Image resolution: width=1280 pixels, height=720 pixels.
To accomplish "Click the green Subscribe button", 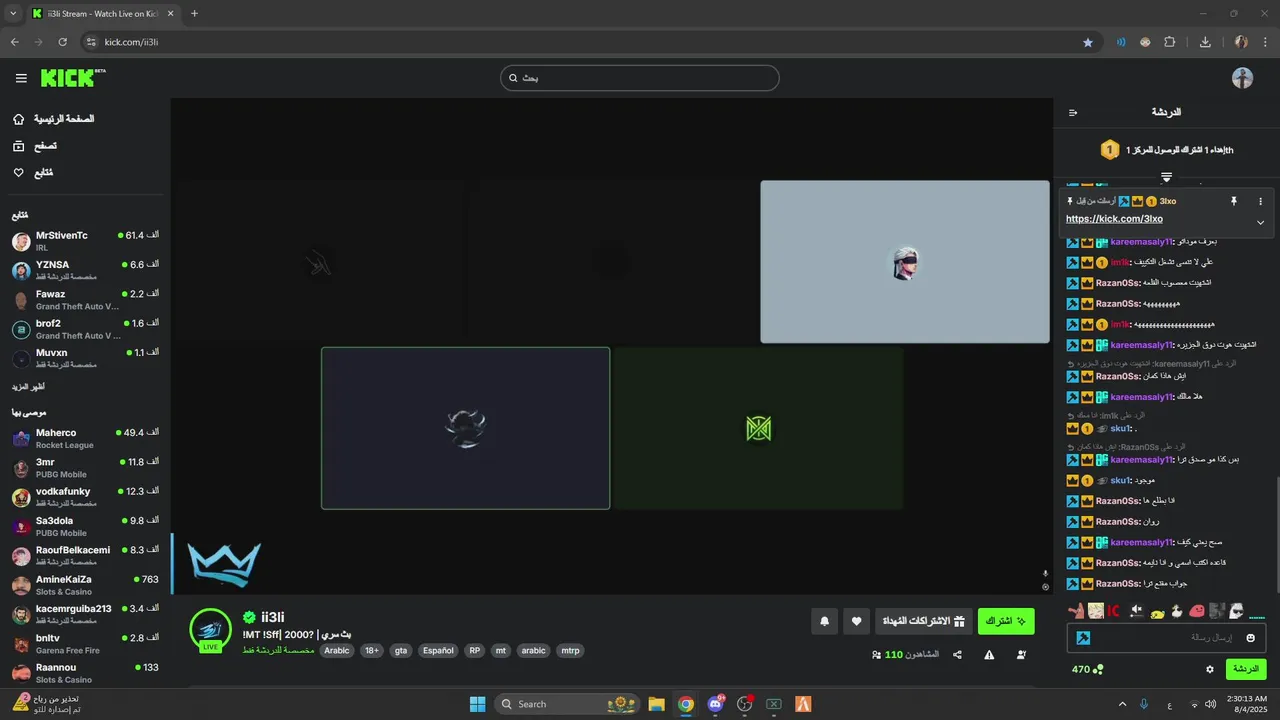I will [x=1006, y=621].
